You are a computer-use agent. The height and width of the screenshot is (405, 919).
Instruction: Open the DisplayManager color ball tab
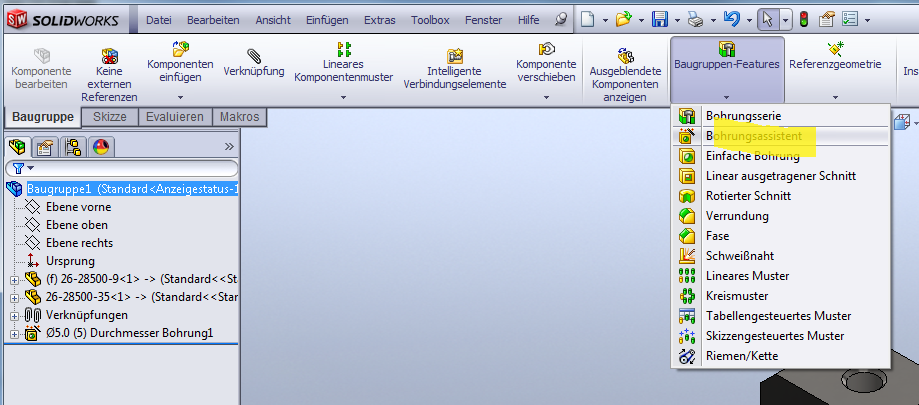[102, 147]
